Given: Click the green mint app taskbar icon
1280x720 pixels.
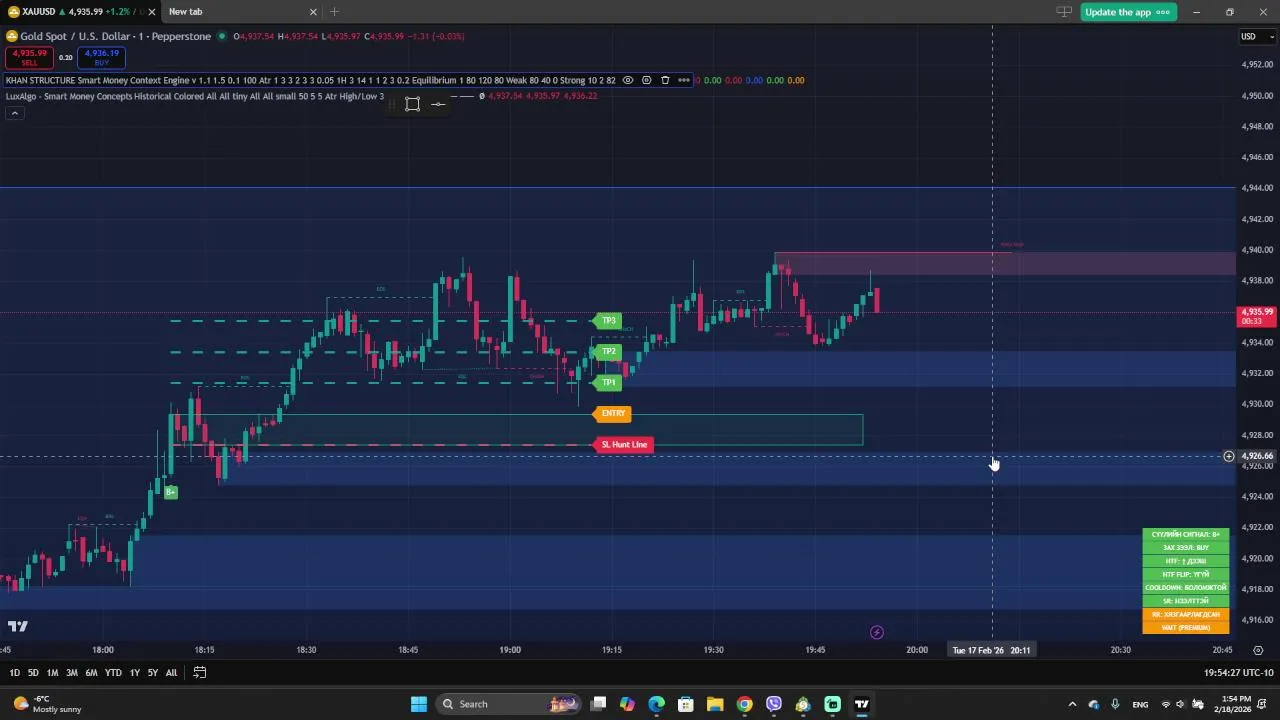Looking at the screenshot, I should point(832,704).
